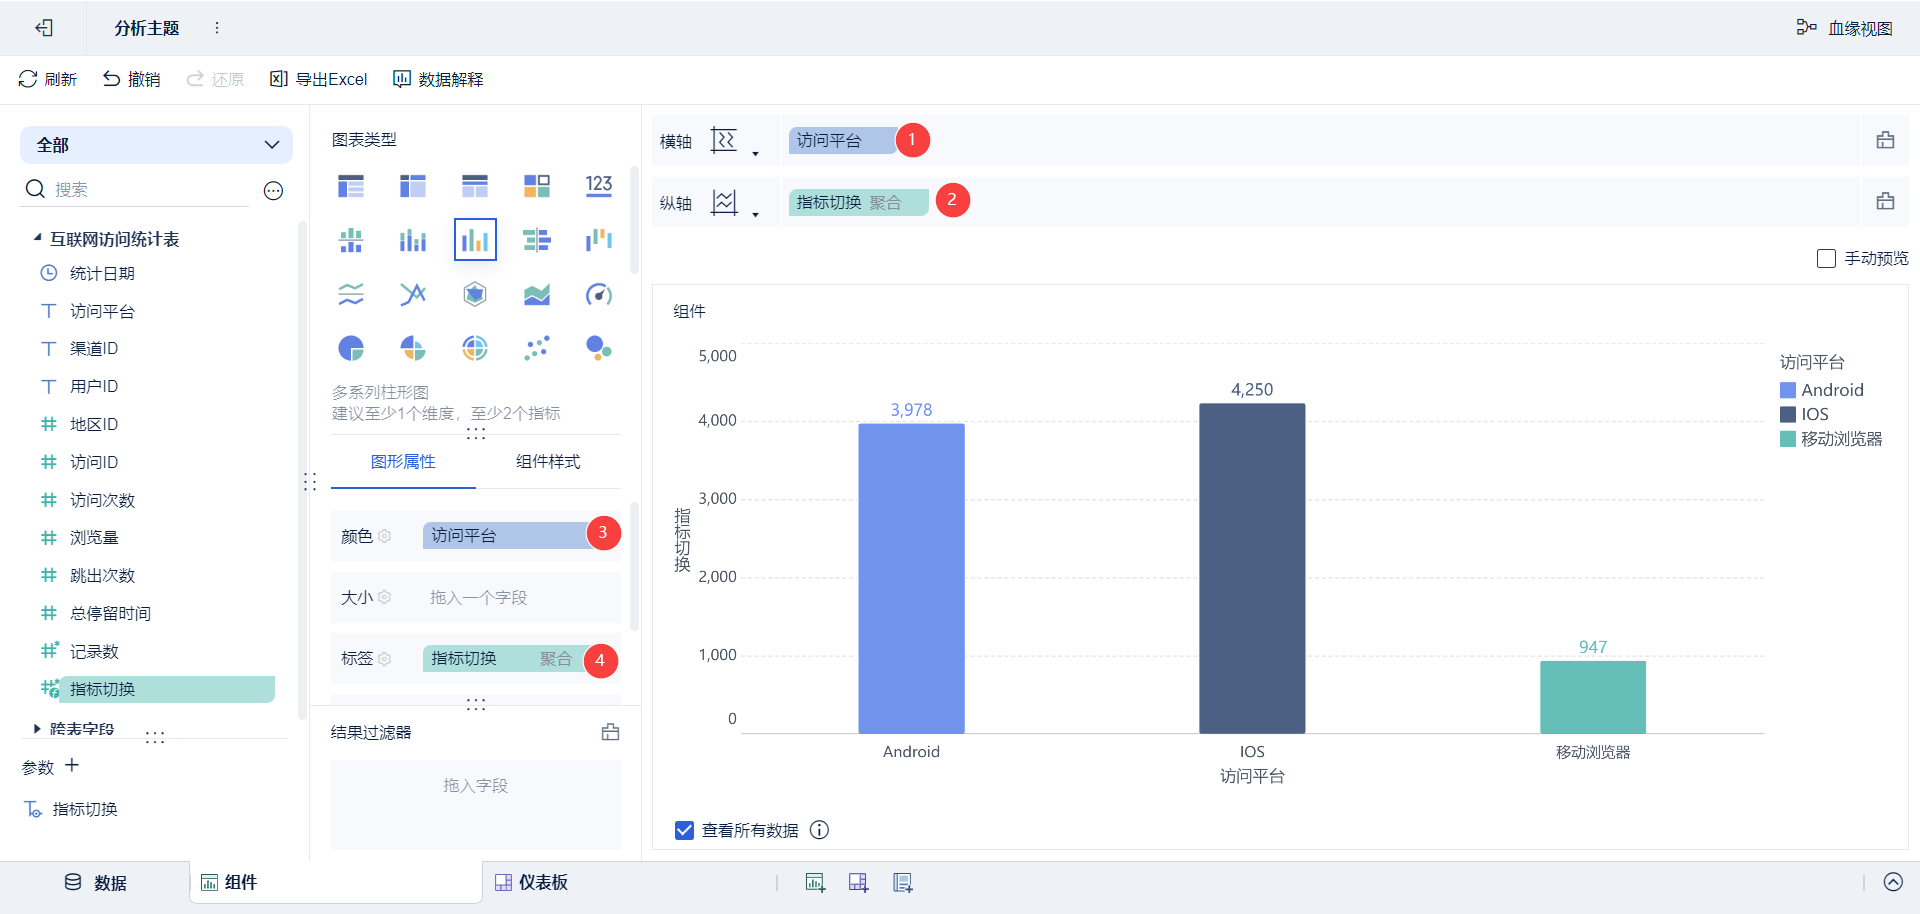This screenshot has width=1920, height=914.
Task: Open the 全部 dataset dropdown
Action: 156,145
